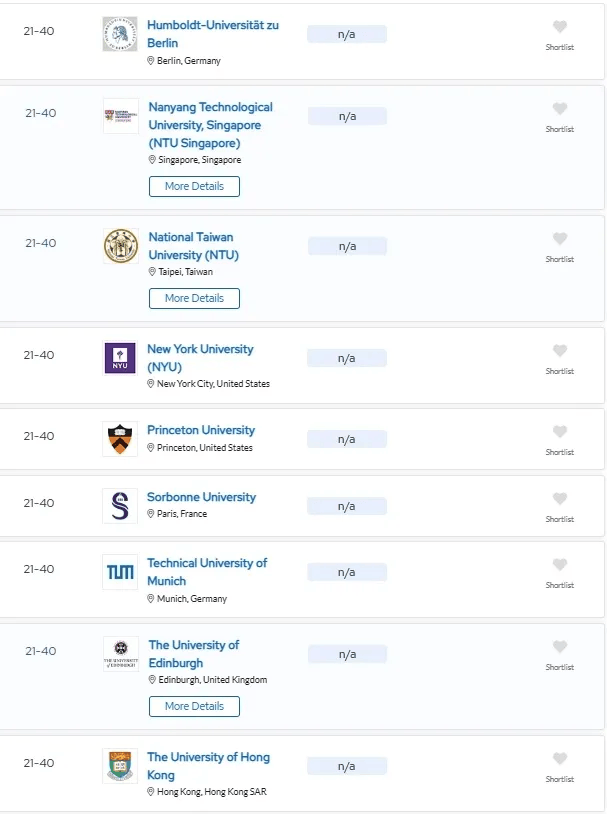Open the NYU purple logo thumbnail

point(120,358)
